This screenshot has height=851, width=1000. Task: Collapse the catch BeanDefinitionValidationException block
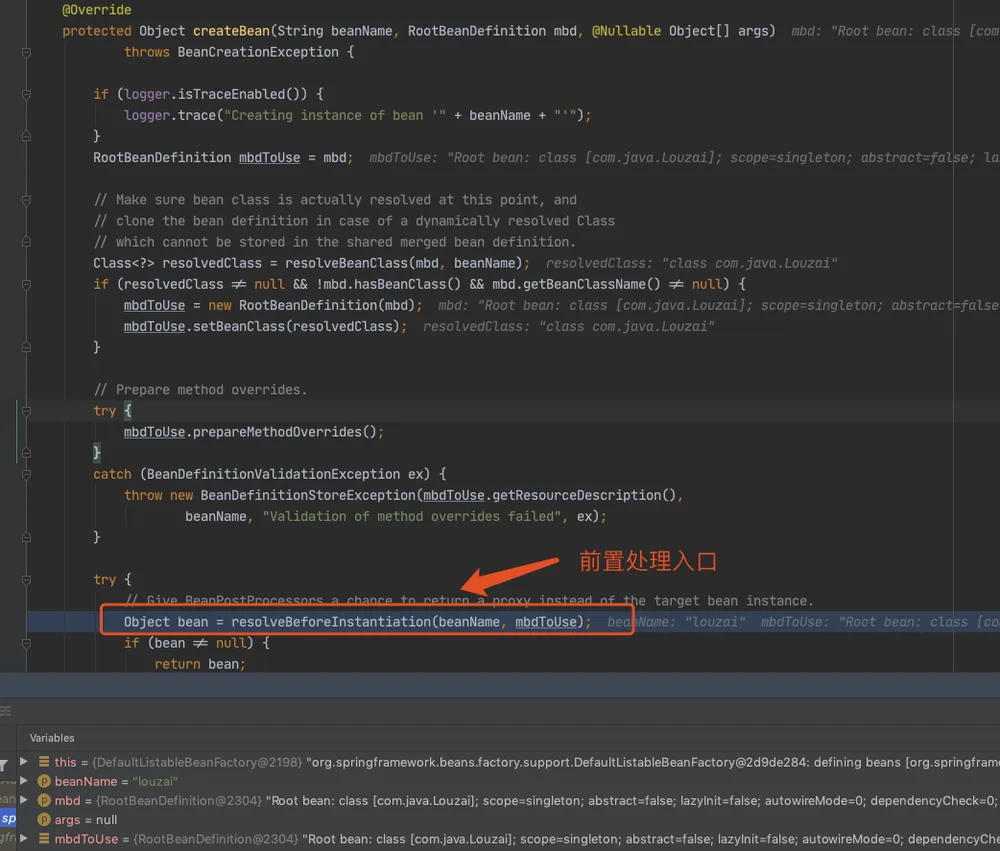(26, 474)
